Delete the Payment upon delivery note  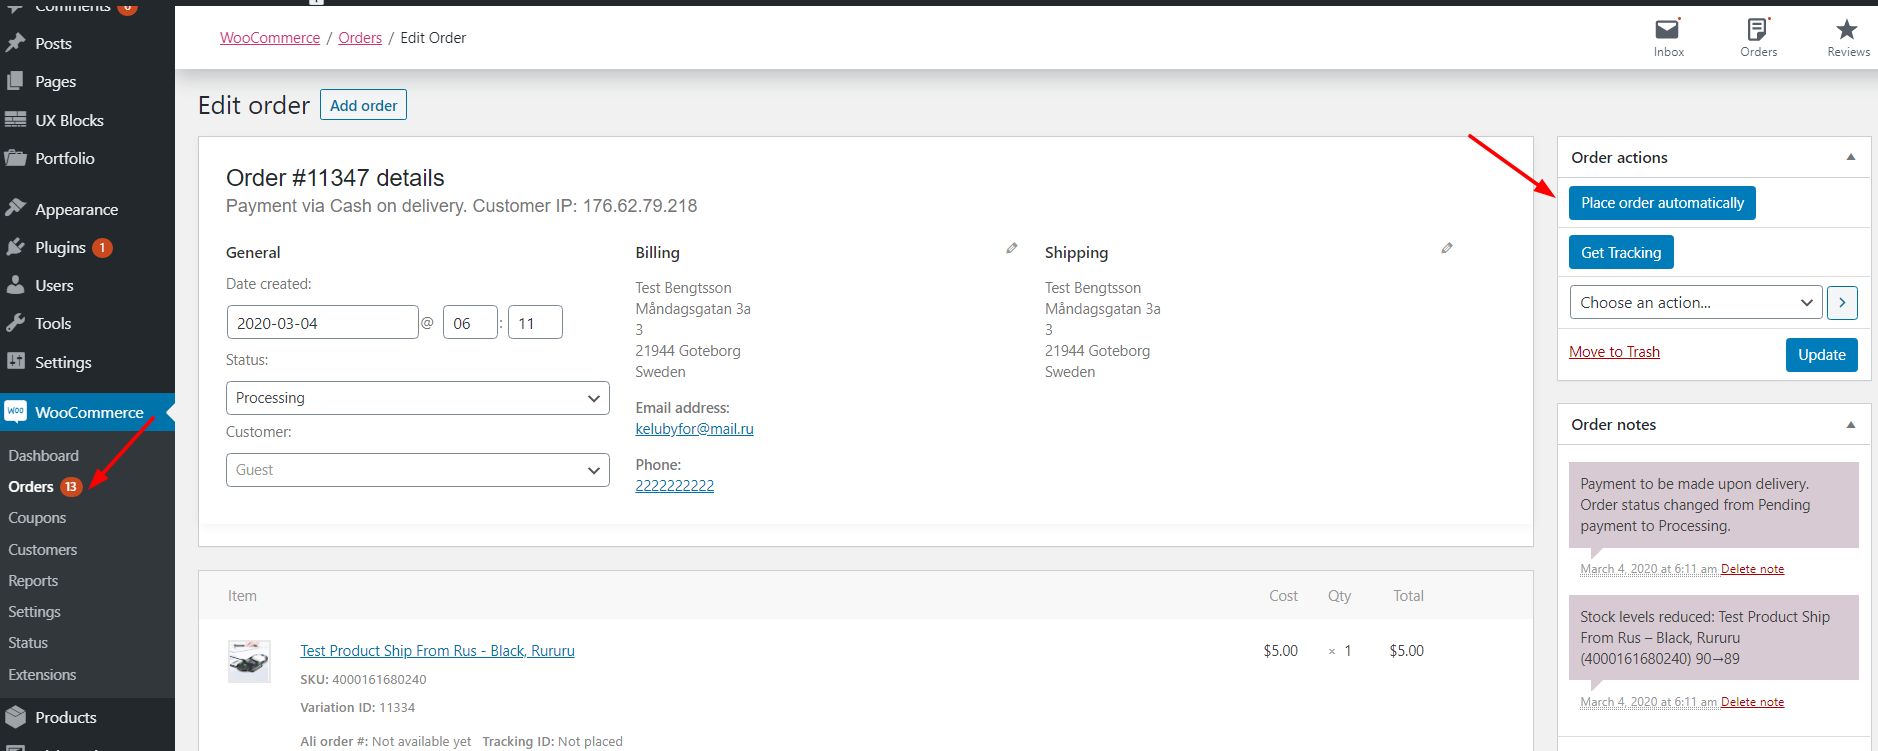(x=1752, y=569)
